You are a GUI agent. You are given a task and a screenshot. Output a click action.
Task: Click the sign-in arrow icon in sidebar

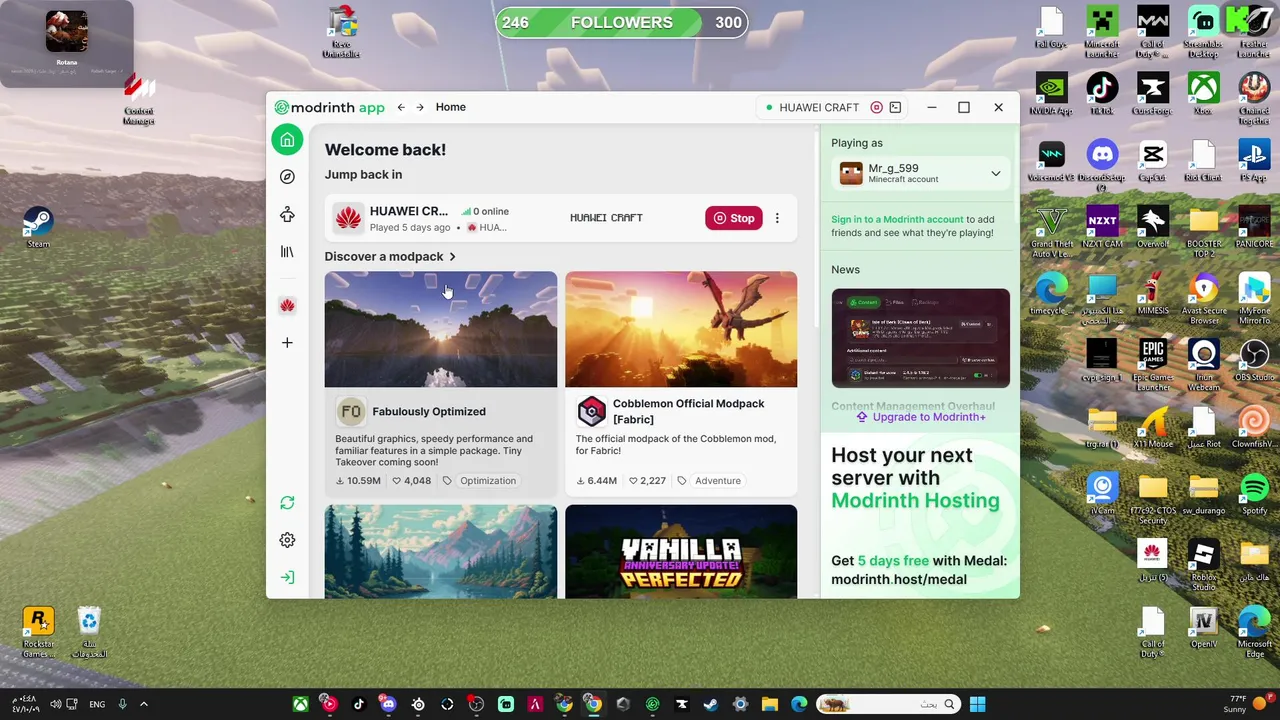[287, 578]
